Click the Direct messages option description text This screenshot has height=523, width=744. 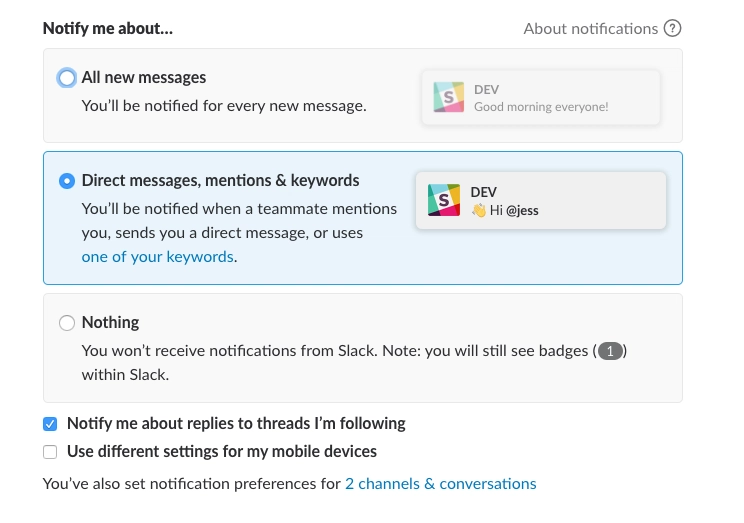pos(239,233)
